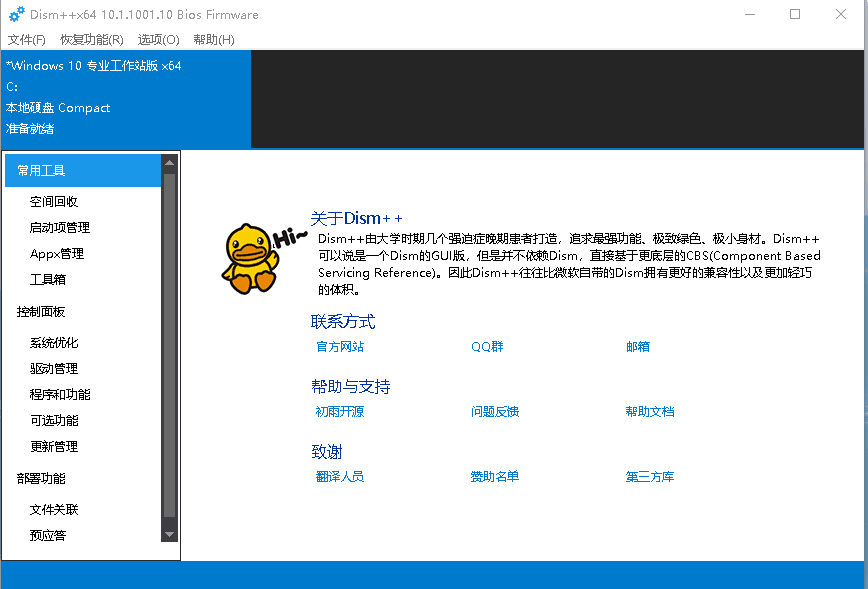The width and height of the screenshot is (868, 589).
Task: Open 启动项管理 in the sidebar
Action: coord(60,228)
